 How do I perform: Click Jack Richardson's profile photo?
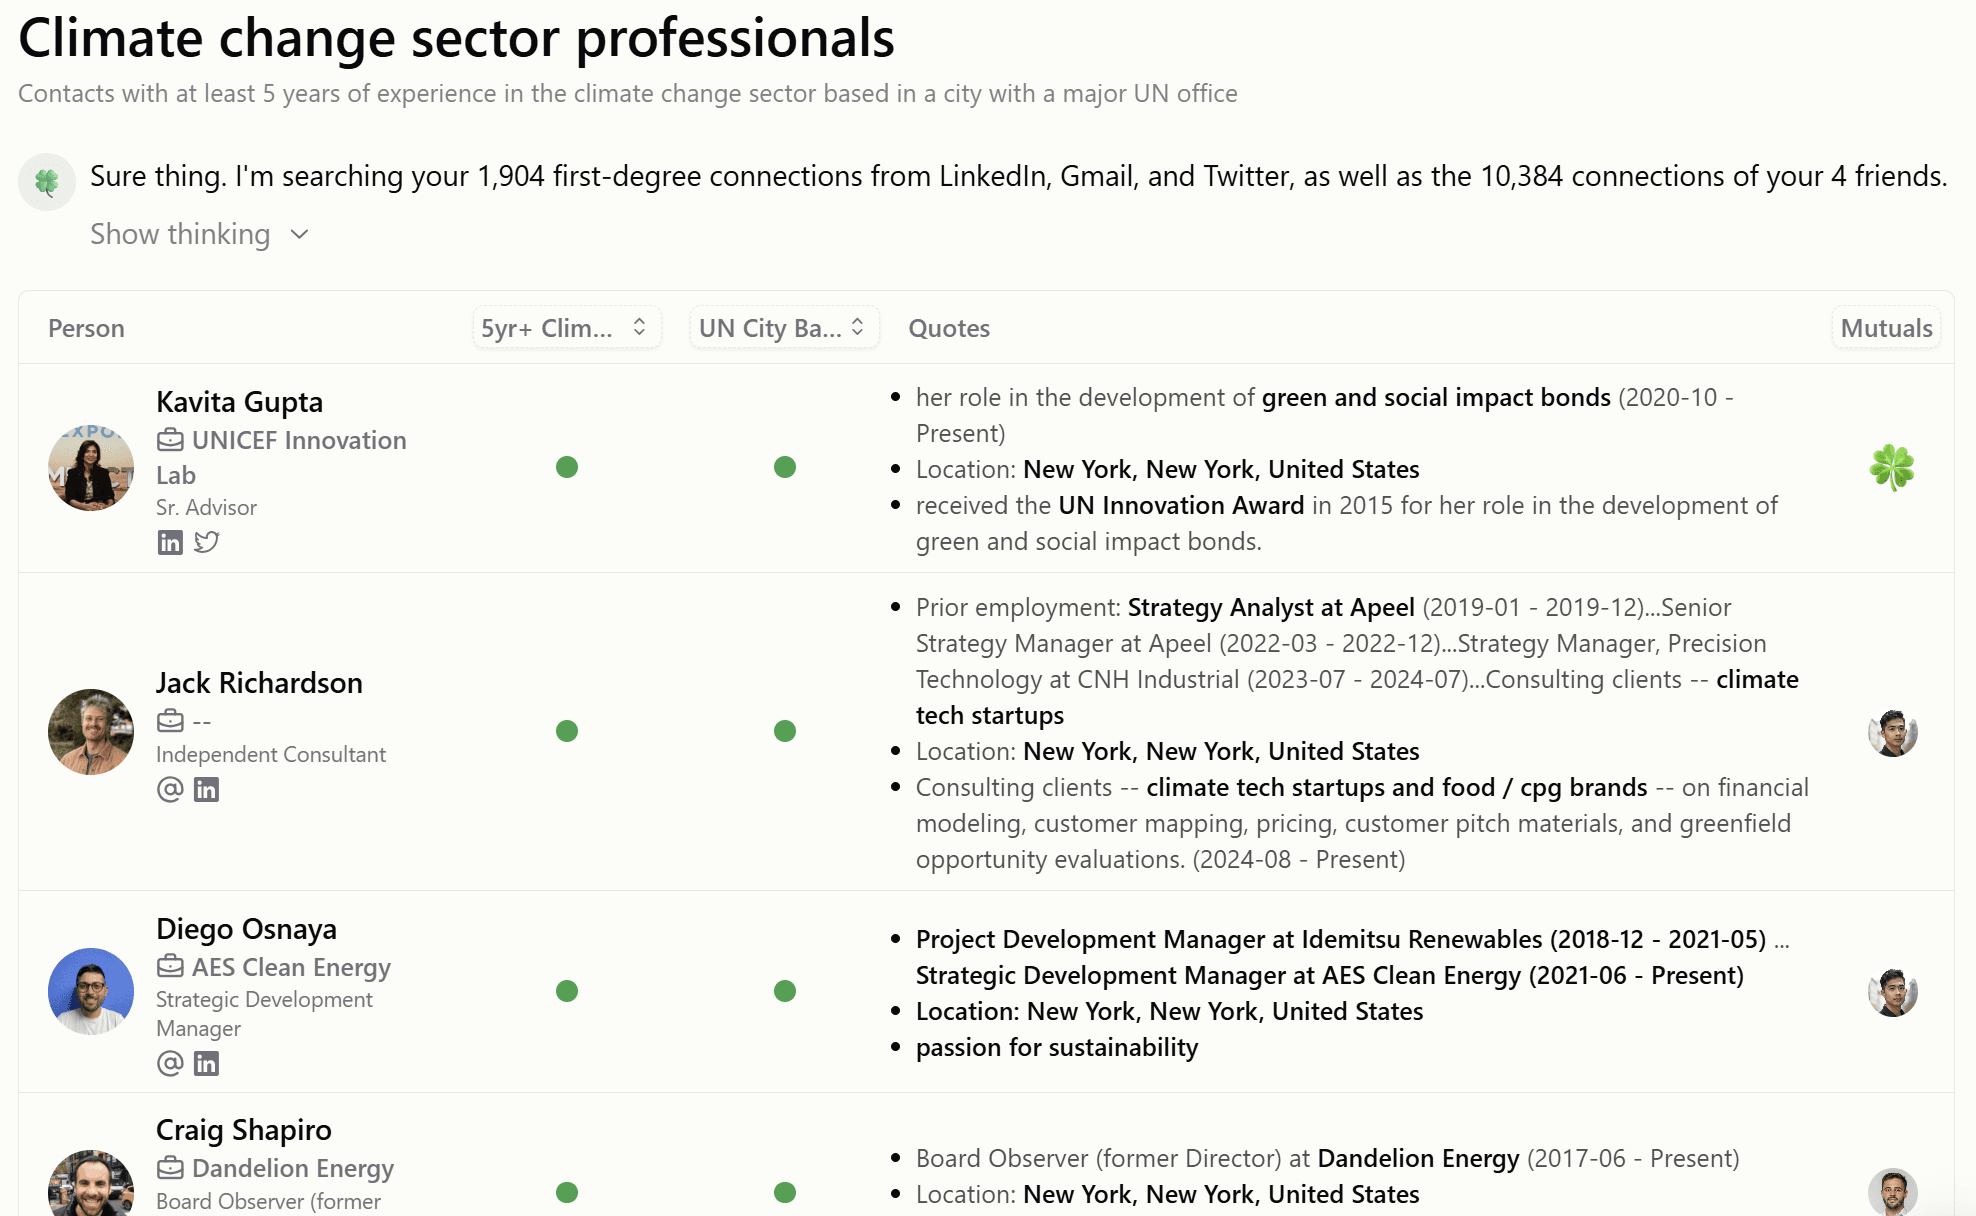91,731
